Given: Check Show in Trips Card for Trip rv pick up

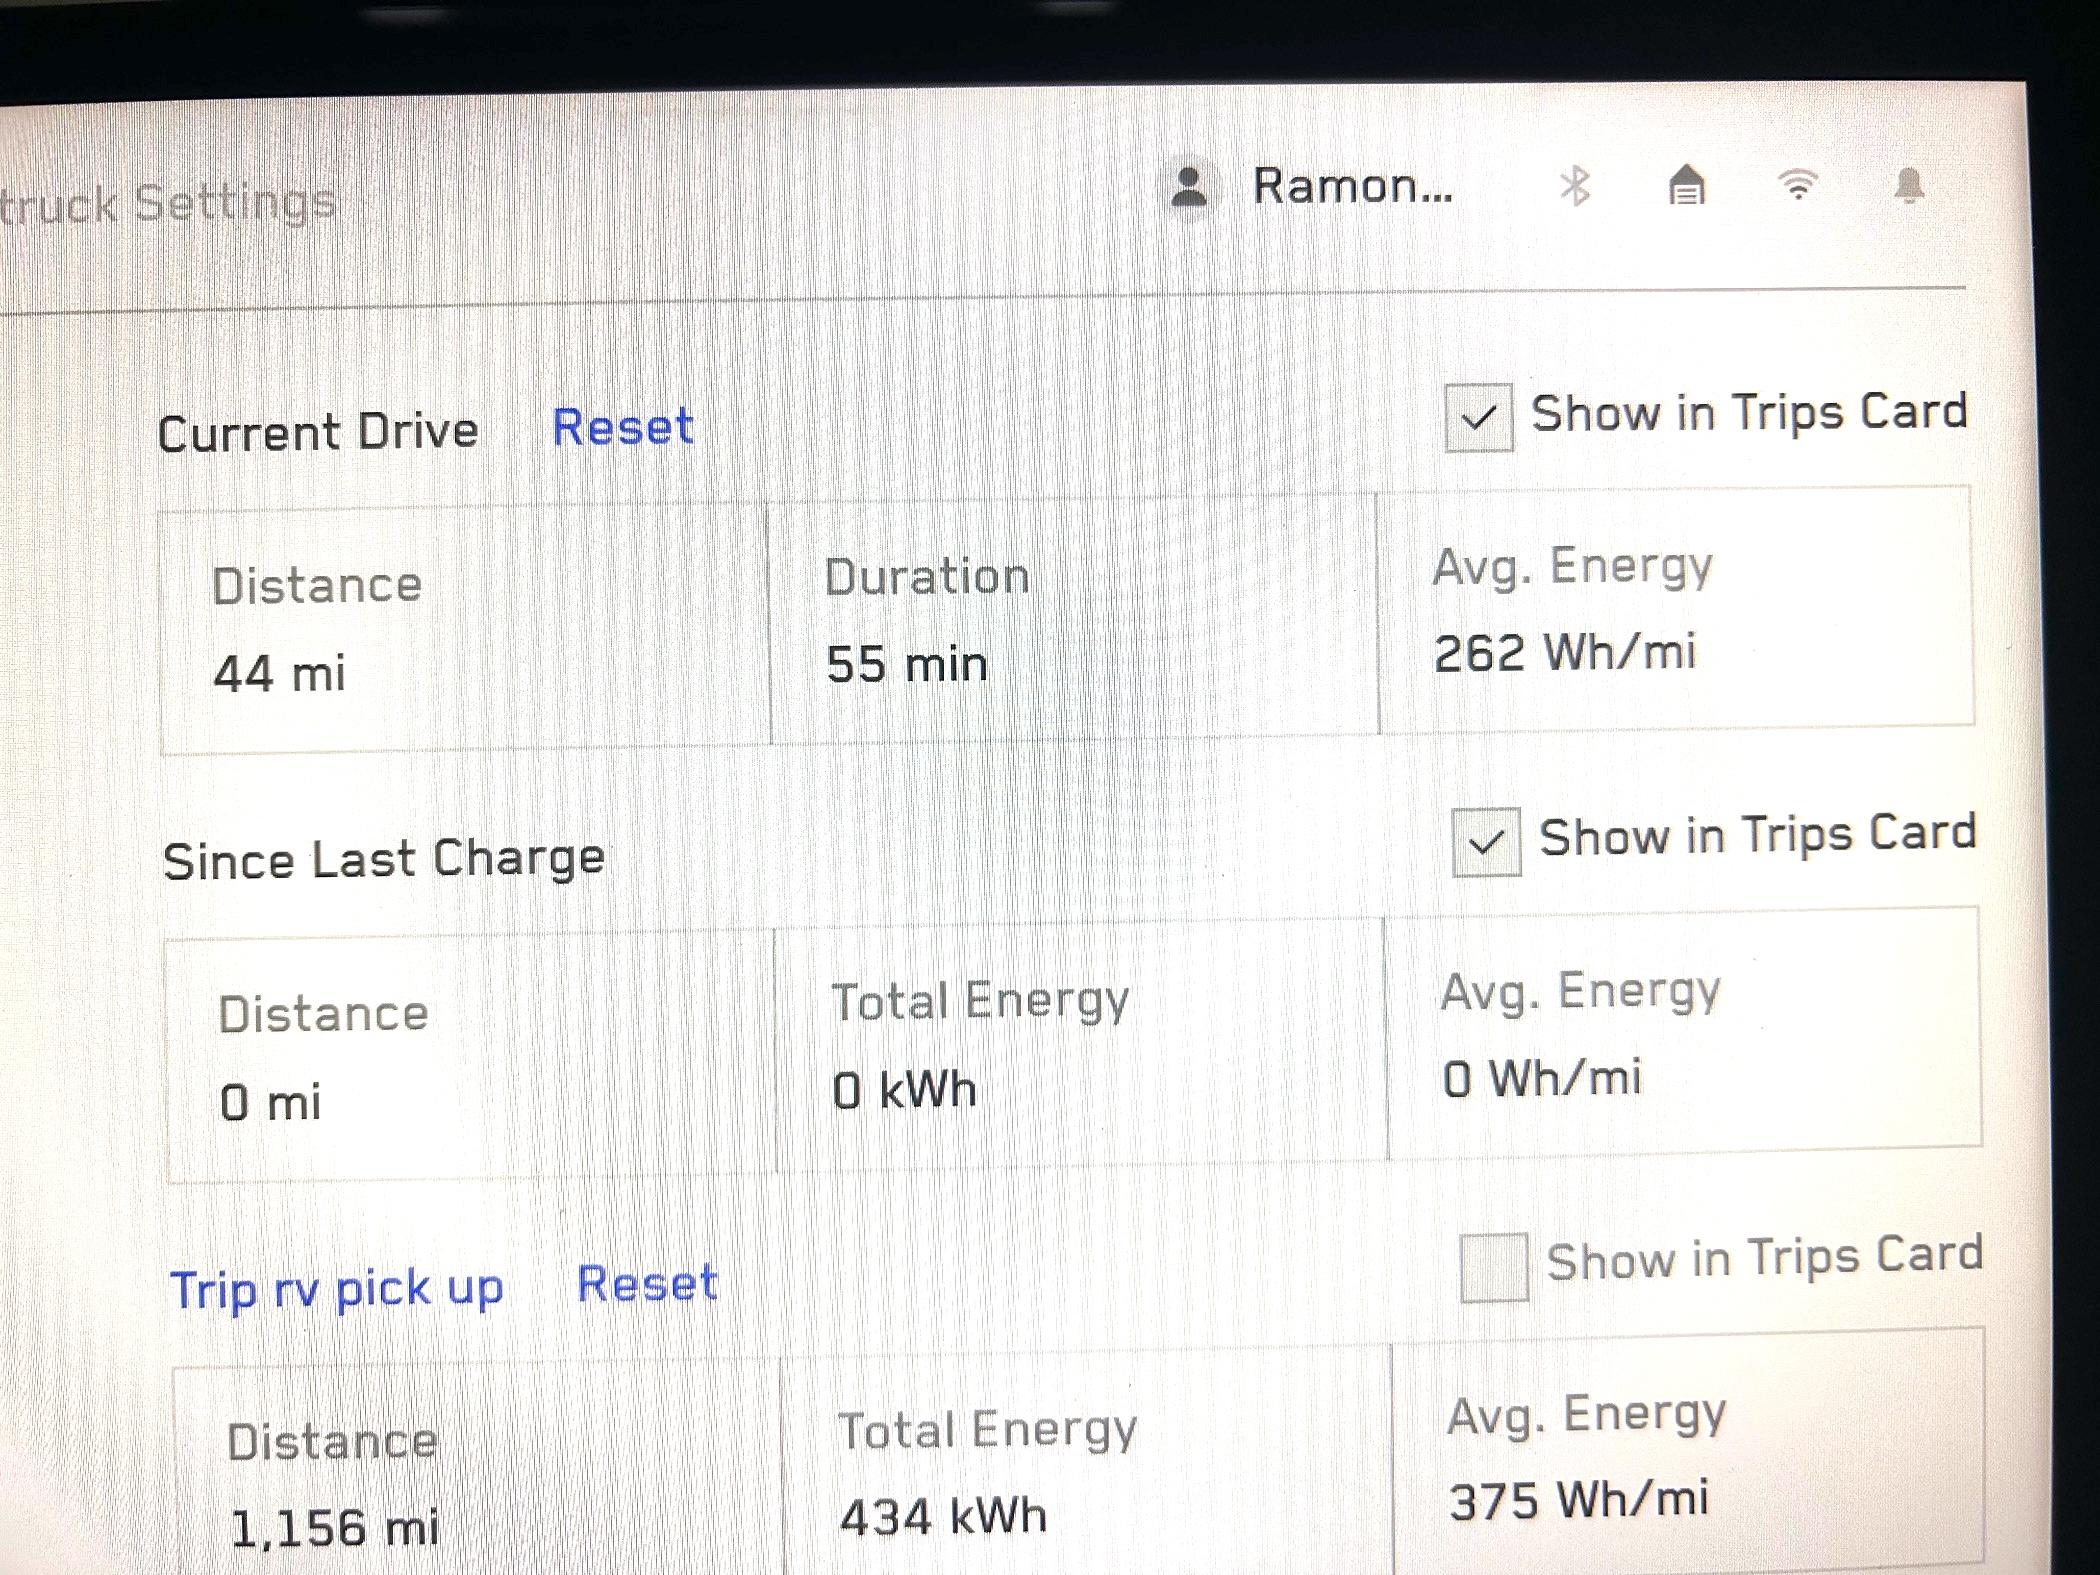Looking at the screenshot, I should 1493,1267.
